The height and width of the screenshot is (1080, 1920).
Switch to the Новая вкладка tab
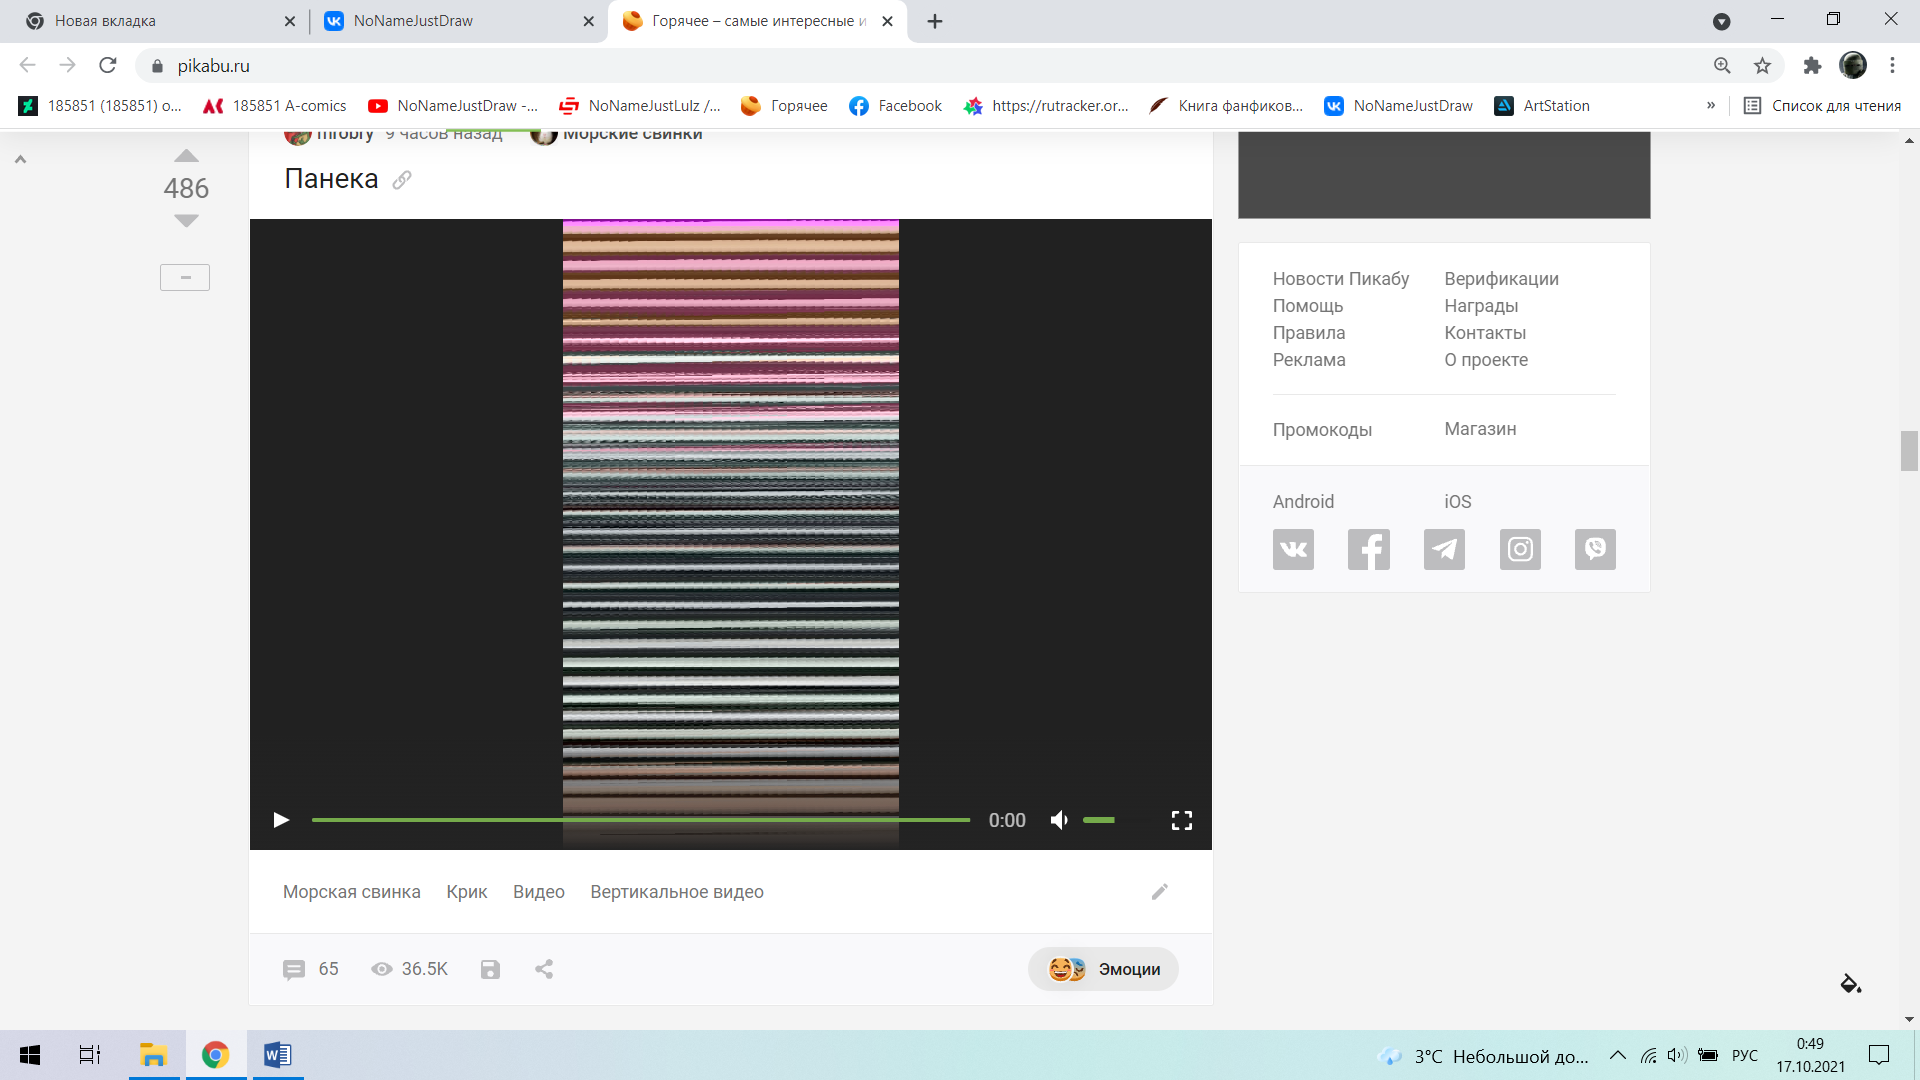(105, 21)
